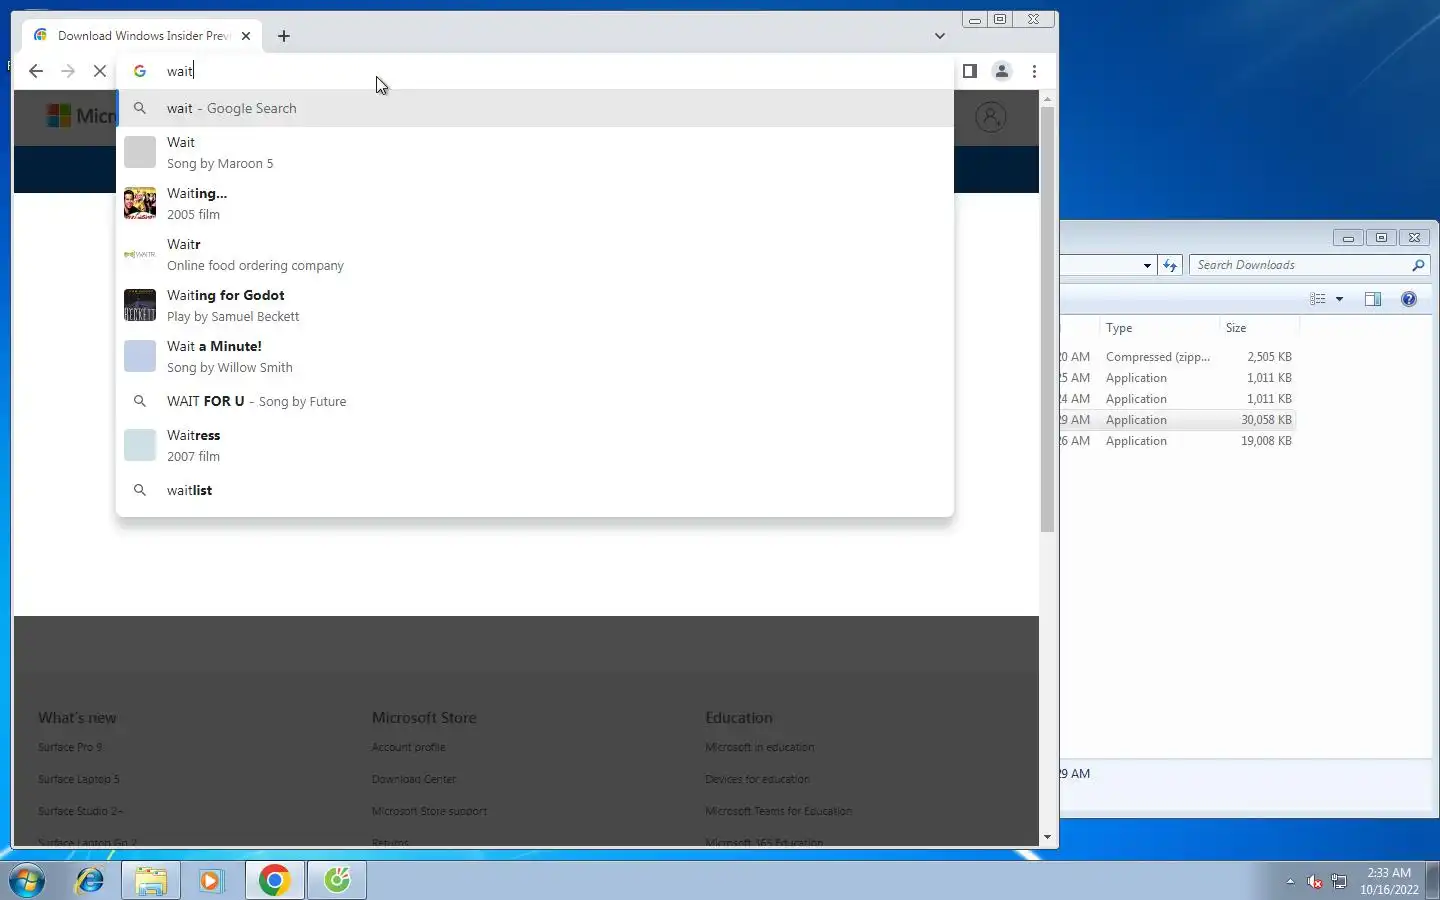Image resolution: width=1440 pixels, height=900 pixels.
Task: Pick the 'Waiting for Godot' suggestion
Action: (x=535, y=305)
